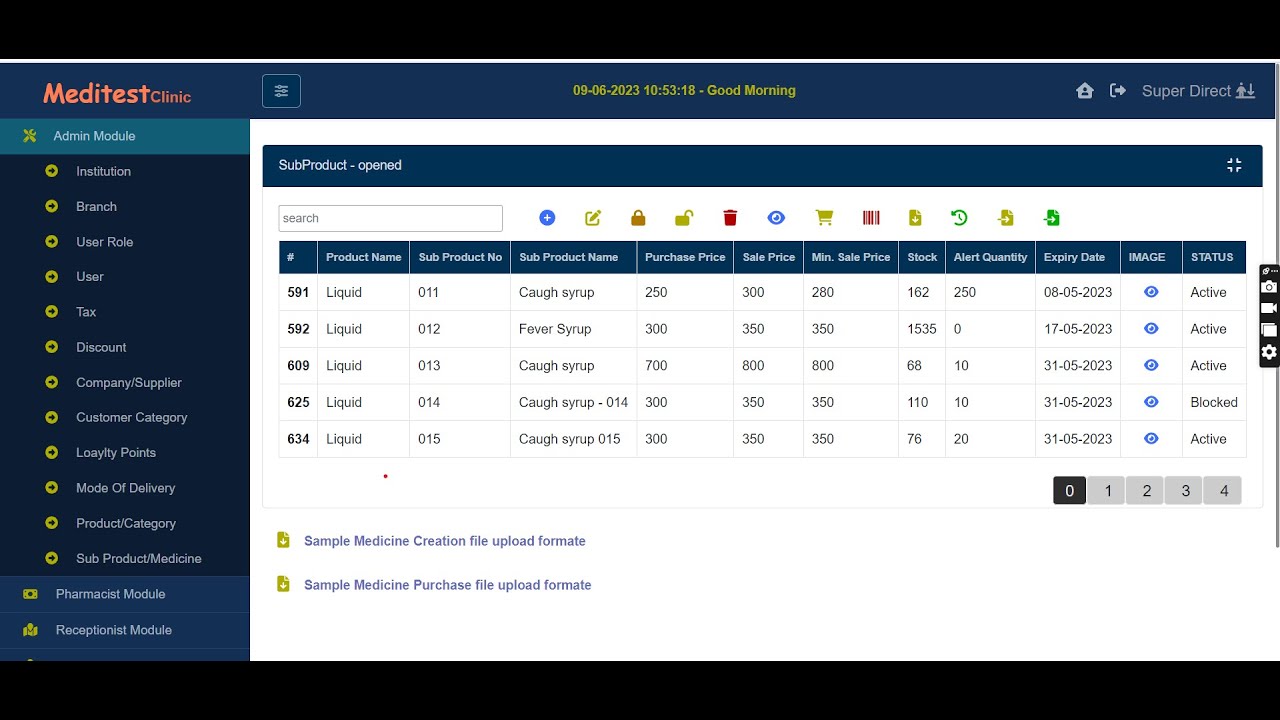Open Branch in the sidebar
Viewport: 1280px width, 720px height.
[x=96, y=206]
